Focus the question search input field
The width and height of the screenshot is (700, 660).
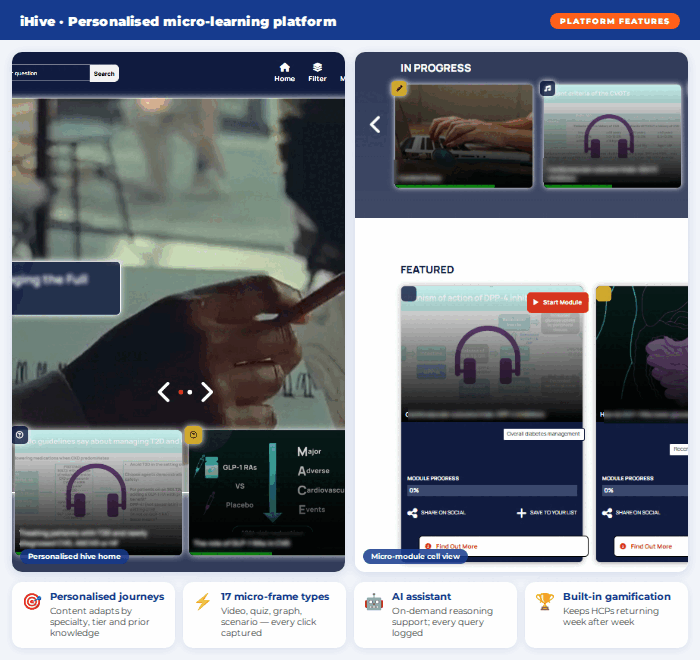pyautogui.click(x=51, y=73)
